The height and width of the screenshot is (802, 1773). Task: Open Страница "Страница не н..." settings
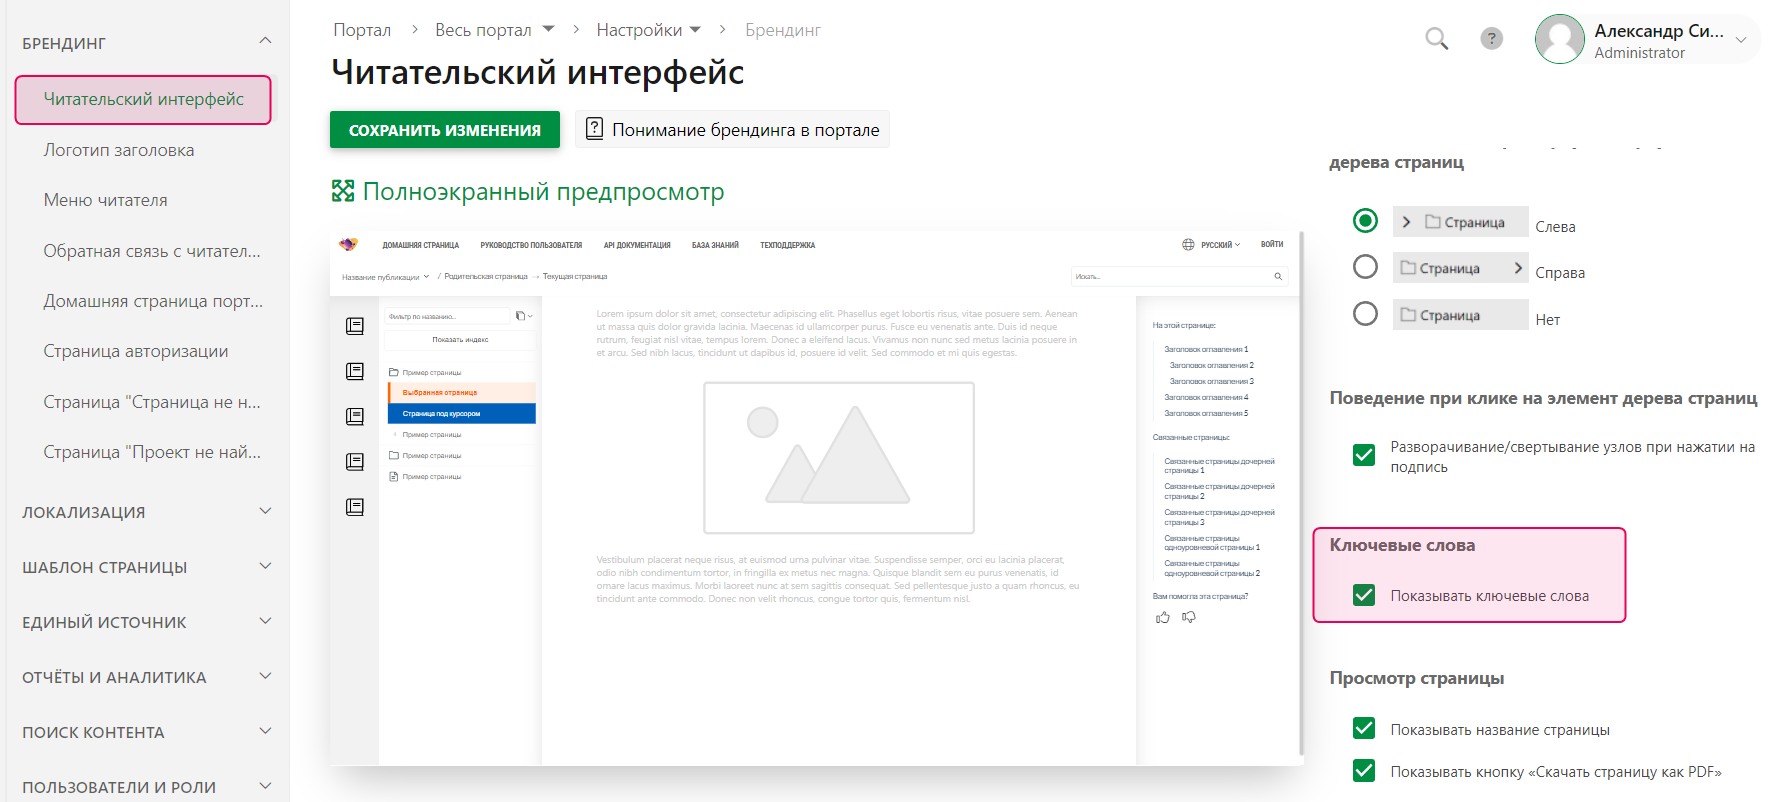pos(152,402)
